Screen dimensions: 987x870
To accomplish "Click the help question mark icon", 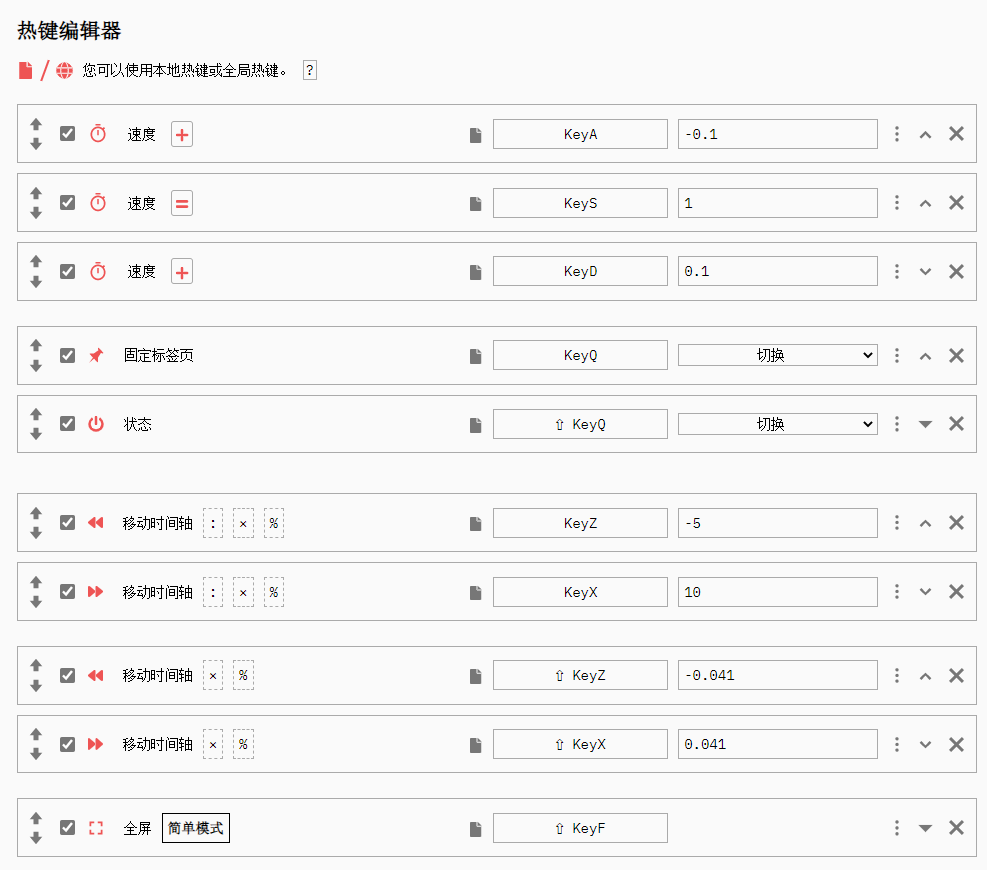I will click(310, 70).
